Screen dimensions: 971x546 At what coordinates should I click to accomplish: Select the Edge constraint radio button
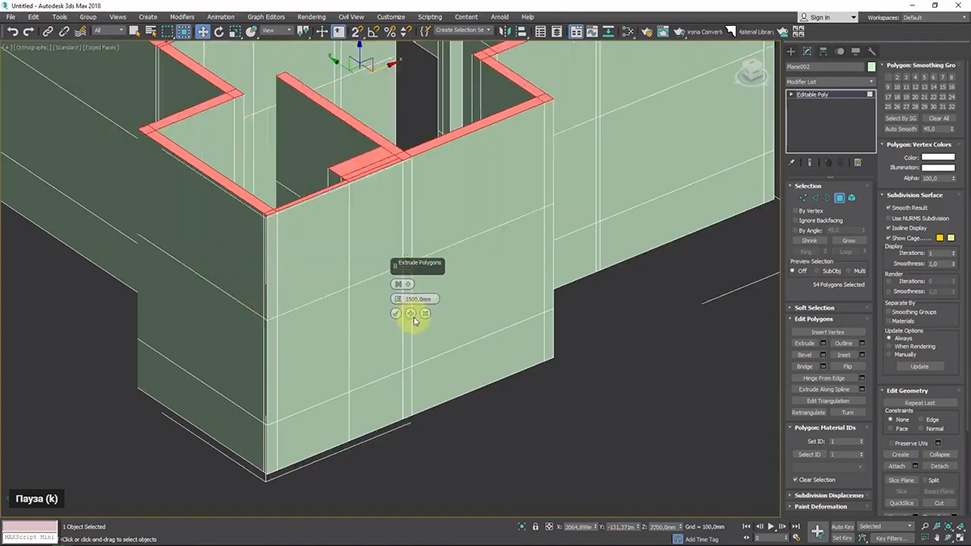point(922,419)
